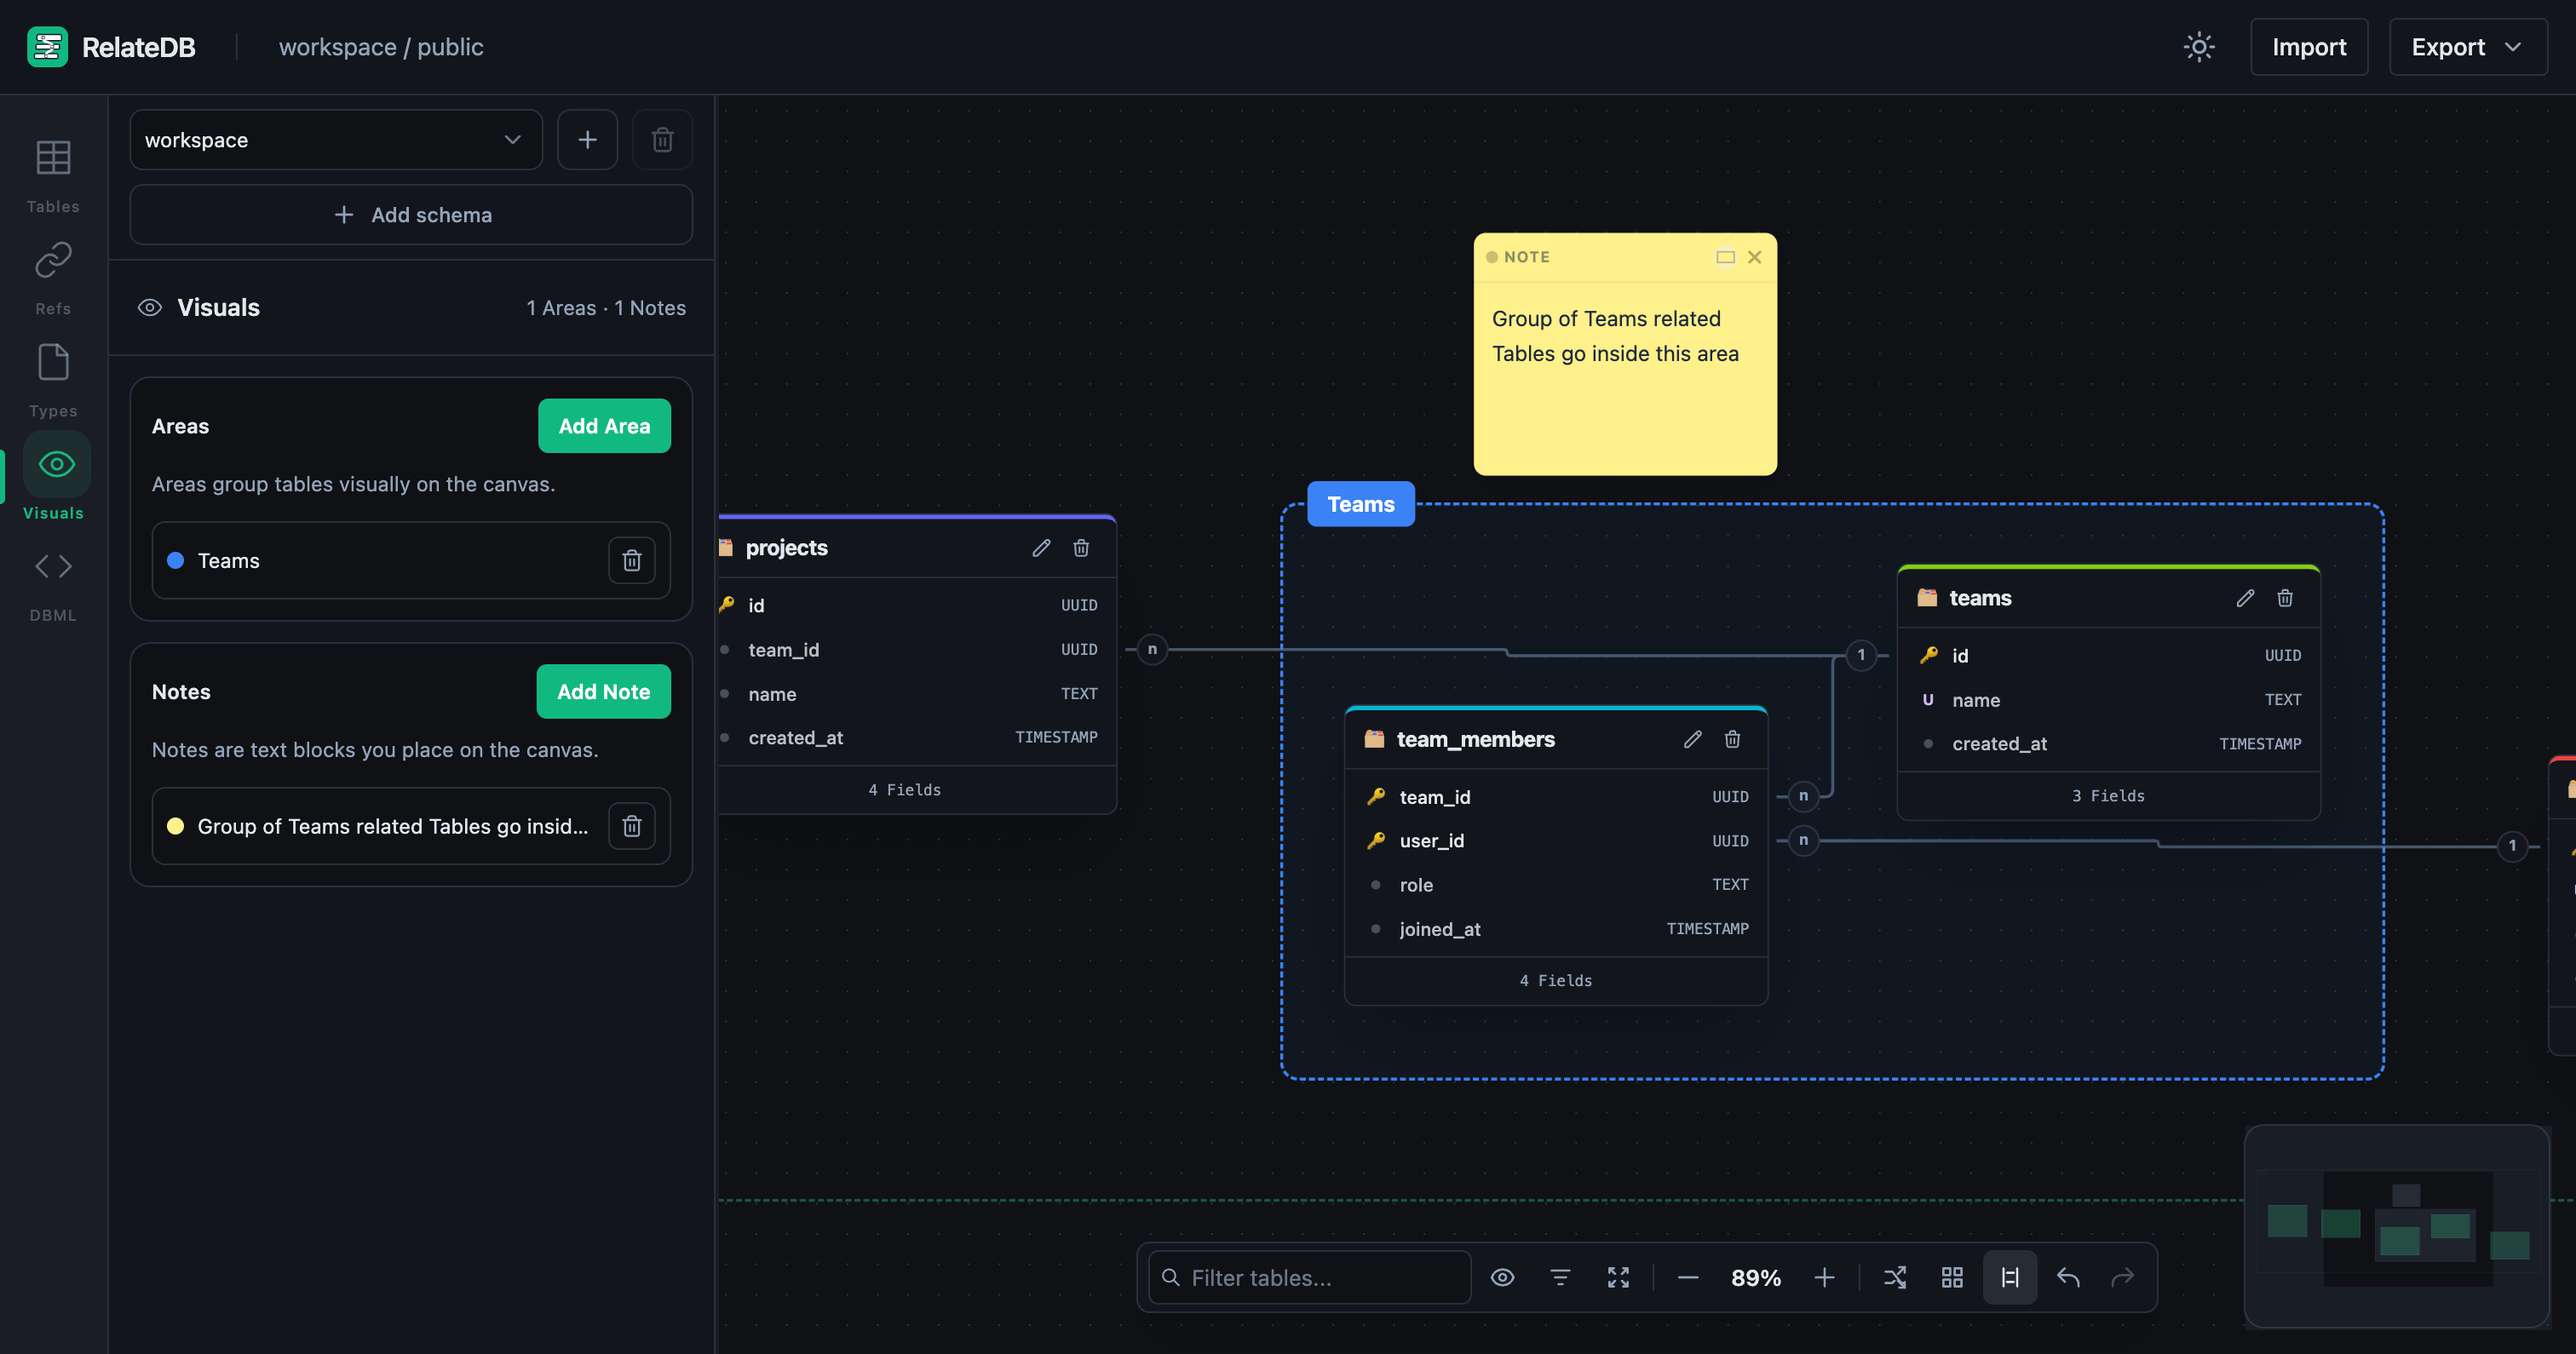Viewport: 2576px width, 1354px height.
Task: Click the undo arrow in bottom toolbar
Action: pyautogui.click(x=2067, y=1277)
